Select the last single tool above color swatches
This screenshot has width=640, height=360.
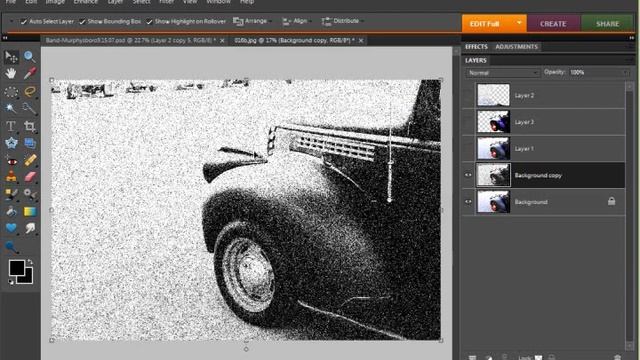pyautogui.click(x=11, y=247)
